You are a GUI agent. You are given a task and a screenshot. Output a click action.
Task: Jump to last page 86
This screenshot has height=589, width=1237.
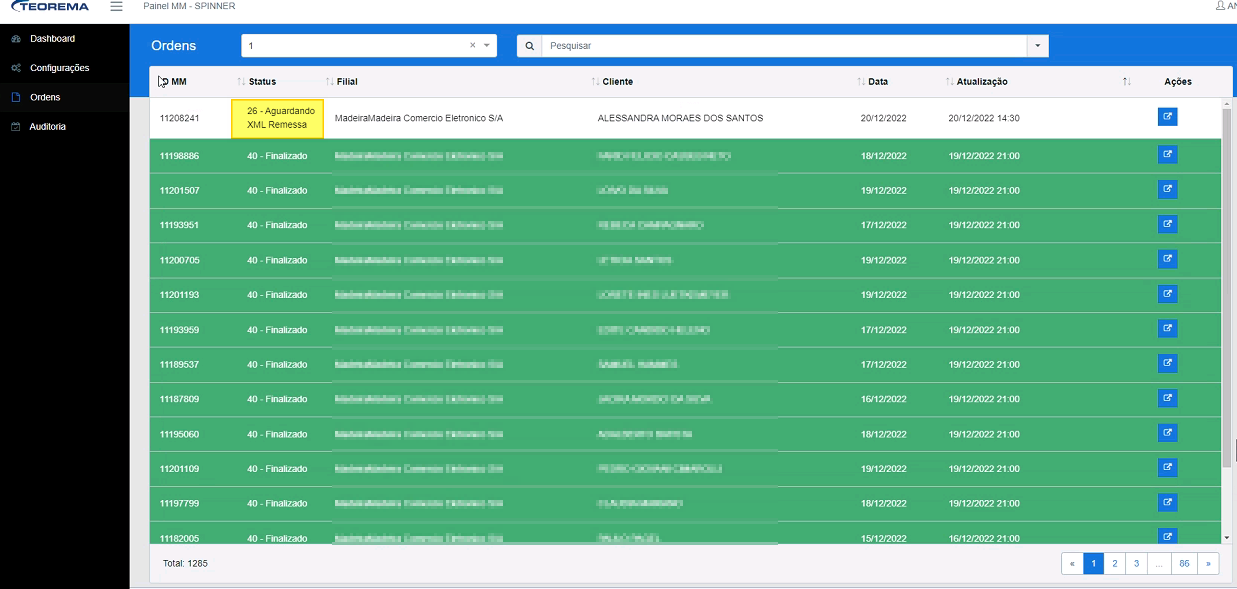1184,564
